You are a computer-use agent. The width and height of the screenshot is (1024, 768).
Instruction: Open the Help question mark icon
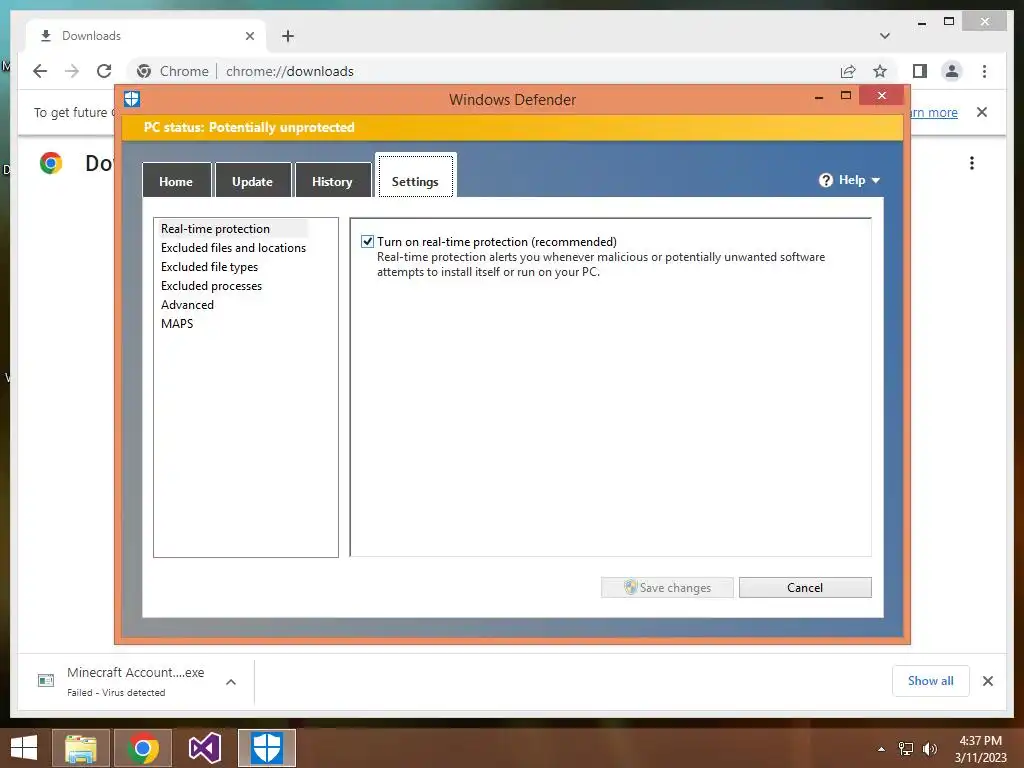click(x=825, y=180)
